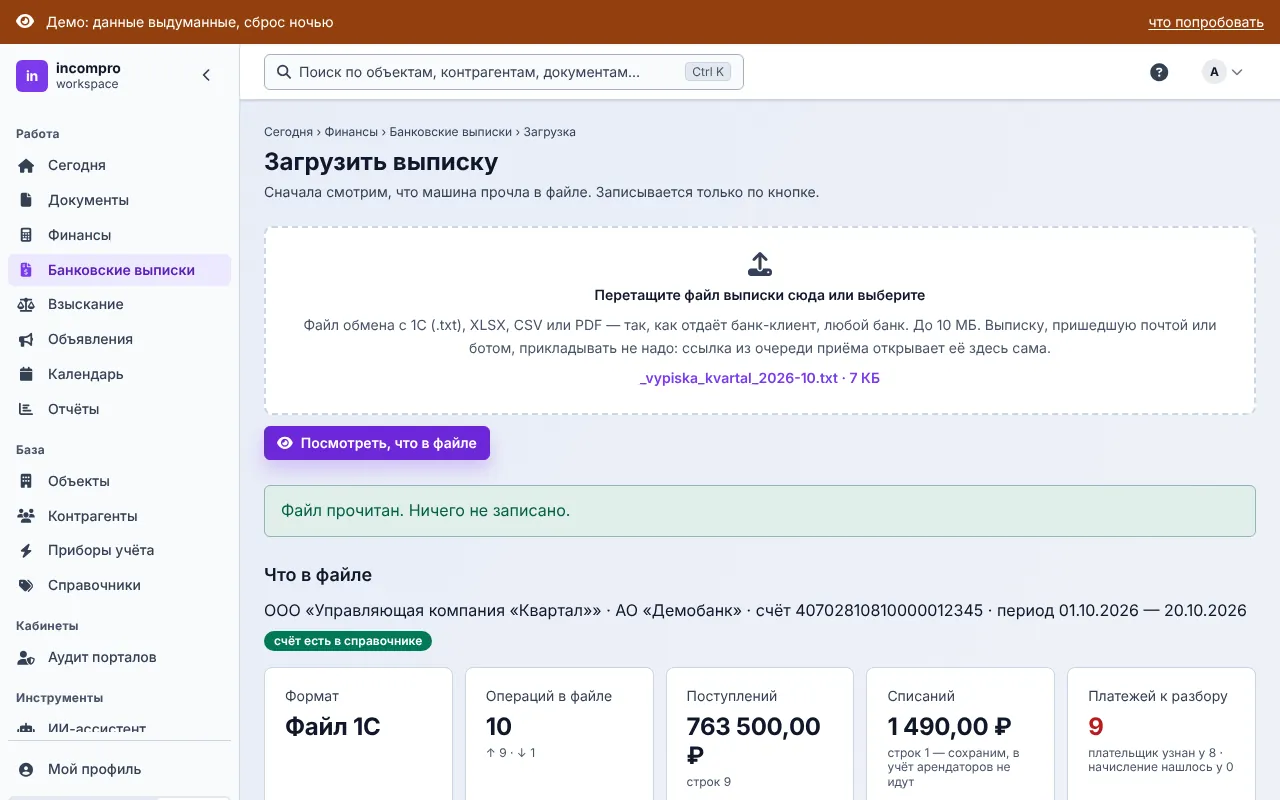1280x800 pixels.
Task: Click the Объекты building icon
Action: [x=27, y=481]
